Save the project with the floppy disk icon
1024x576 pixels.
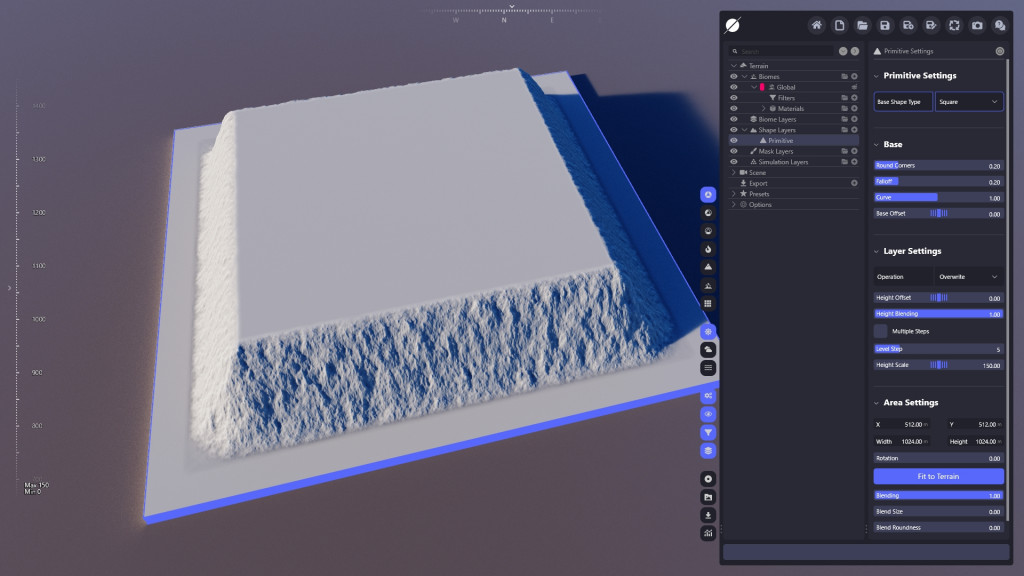pos(885,25)
